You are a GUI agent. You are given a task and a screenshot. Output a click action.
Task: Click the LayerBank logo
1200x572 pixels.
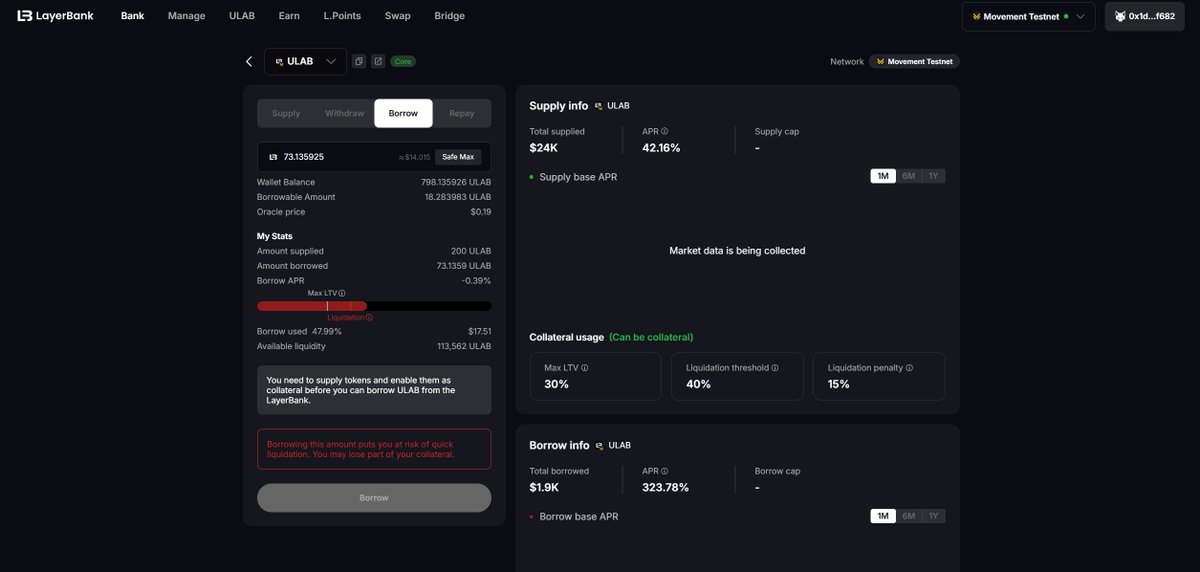(x=55, y=16)
